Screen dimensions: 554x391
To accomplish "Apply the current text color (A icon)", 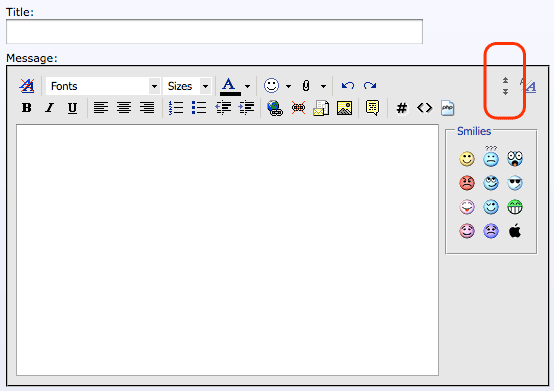I will click(230, 86).
